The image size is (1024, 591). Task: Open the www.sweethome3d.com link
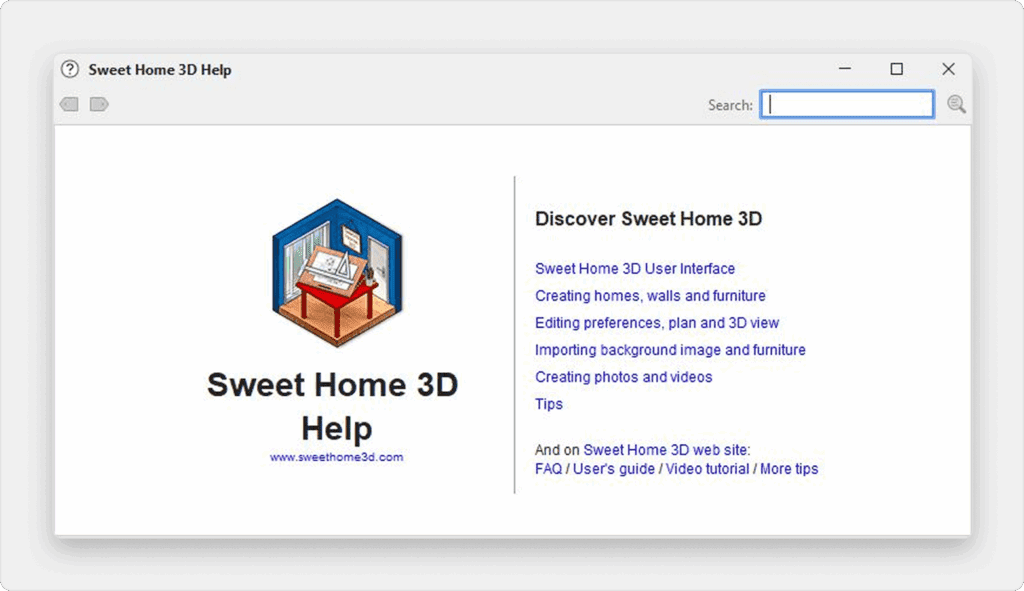click(x=336, y=457)
